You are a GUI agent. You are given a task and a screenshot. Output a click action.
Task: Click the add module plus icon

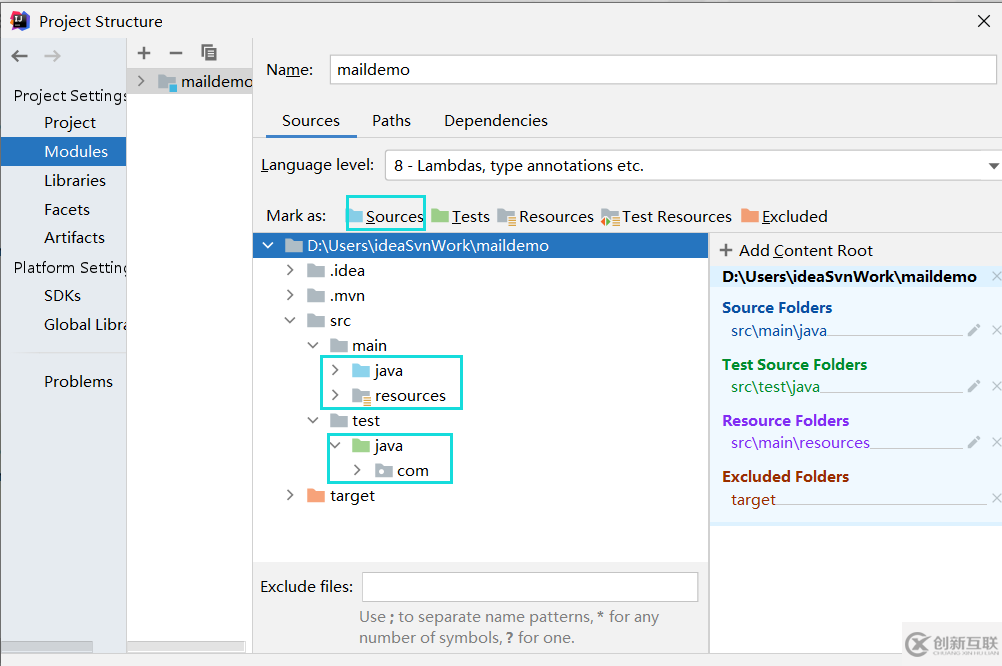click(144, 53)
